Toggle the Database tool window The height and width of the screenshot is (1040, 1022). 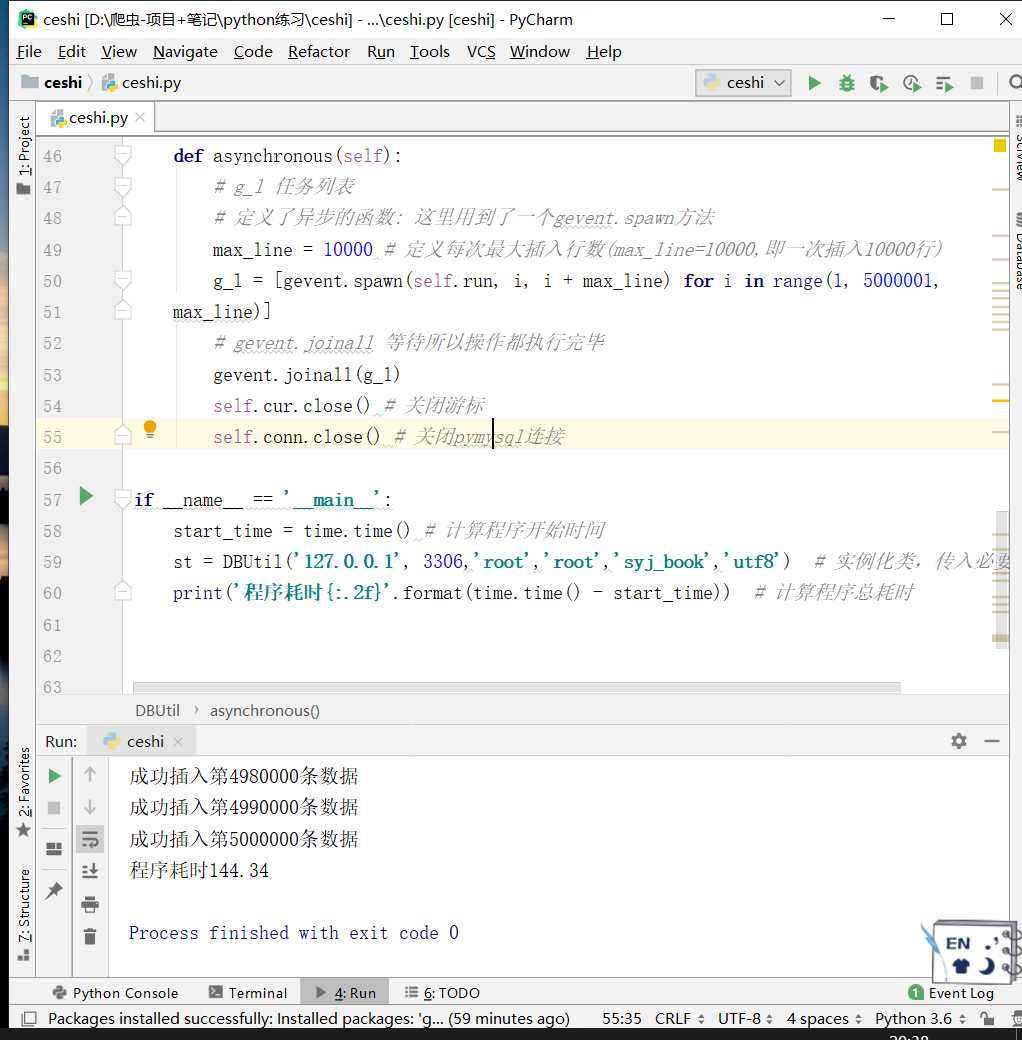[x=1017, y=252]
